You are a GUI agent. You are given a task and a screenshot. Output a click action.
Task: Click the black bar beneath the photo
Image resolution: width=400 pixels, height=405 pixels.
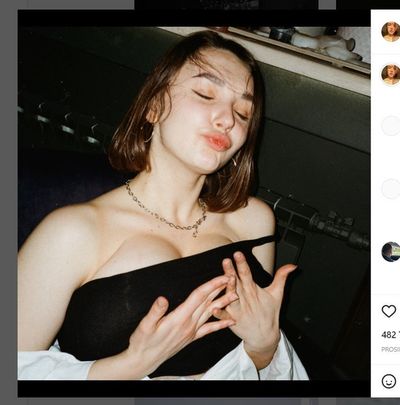coord(194,389)
